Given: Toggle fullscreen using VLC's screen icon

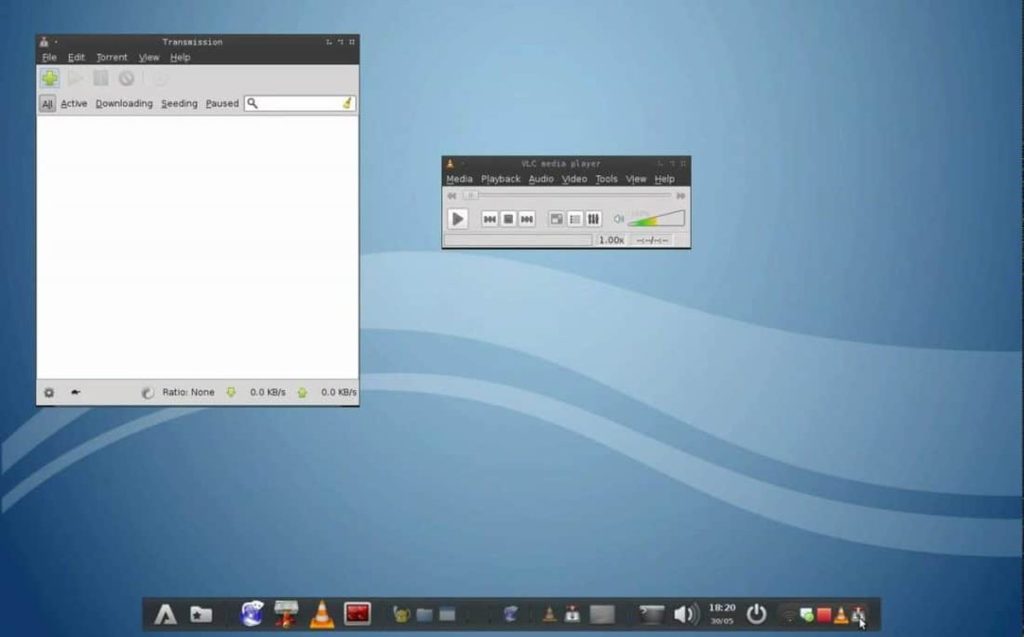Looking at the screenshot, I should tap(555, 219).
